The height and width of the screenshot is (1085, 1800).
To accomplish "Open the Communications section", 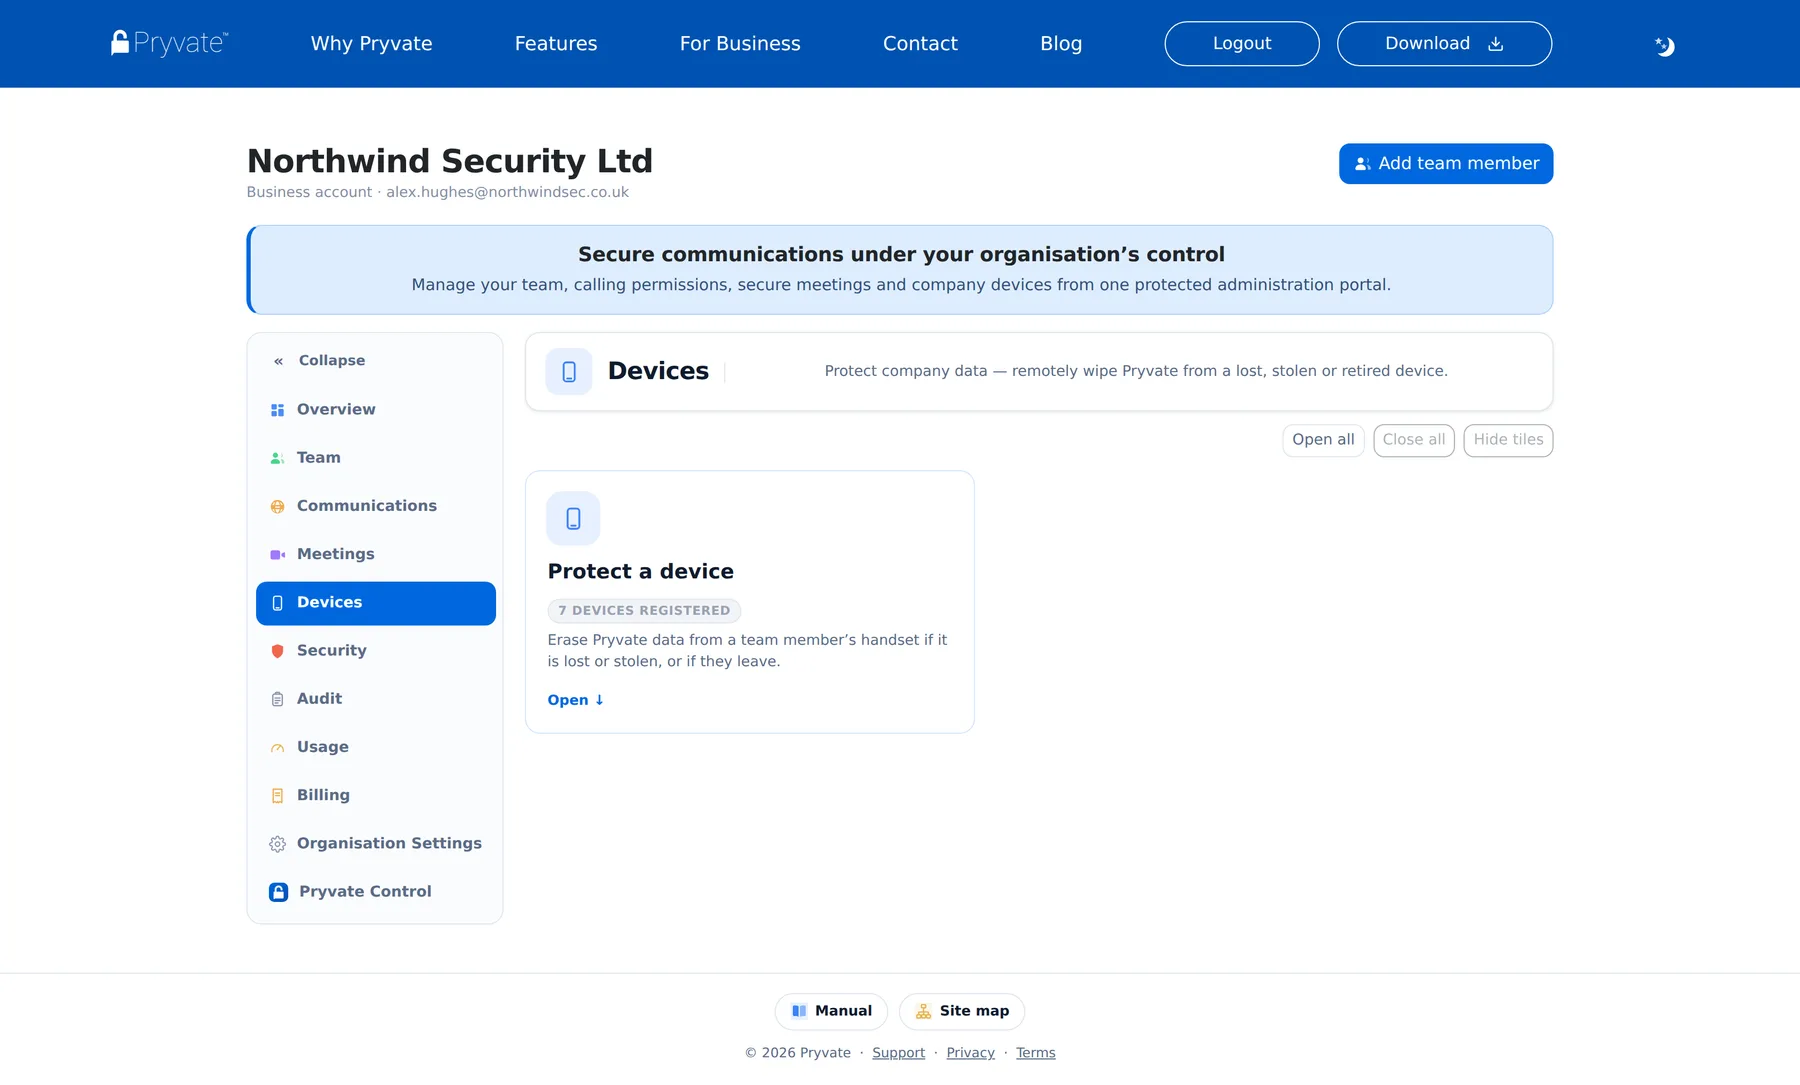I will [x=376, y=506].
